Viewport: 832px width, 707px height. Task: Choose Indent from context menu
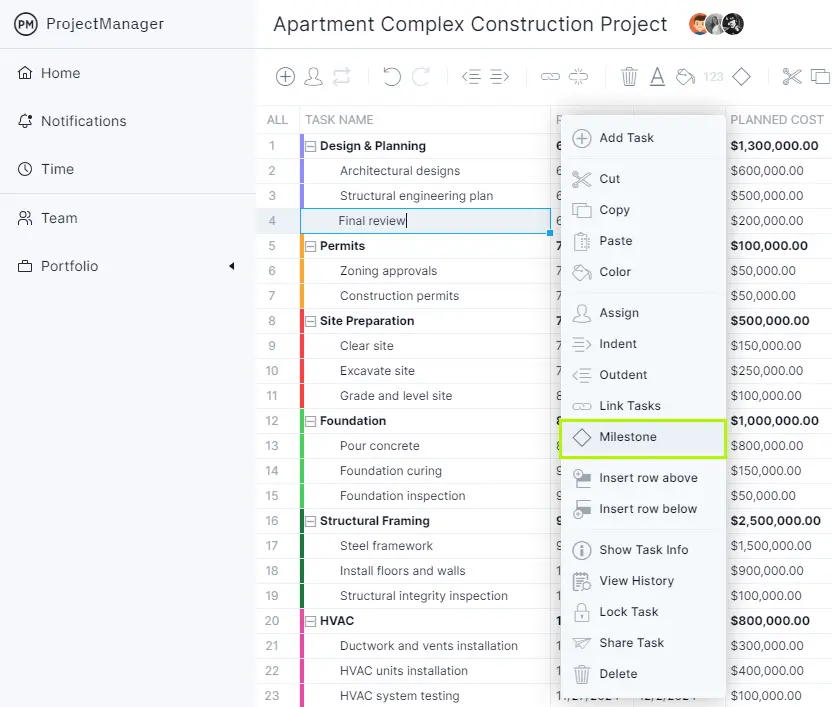click(643, 344)
